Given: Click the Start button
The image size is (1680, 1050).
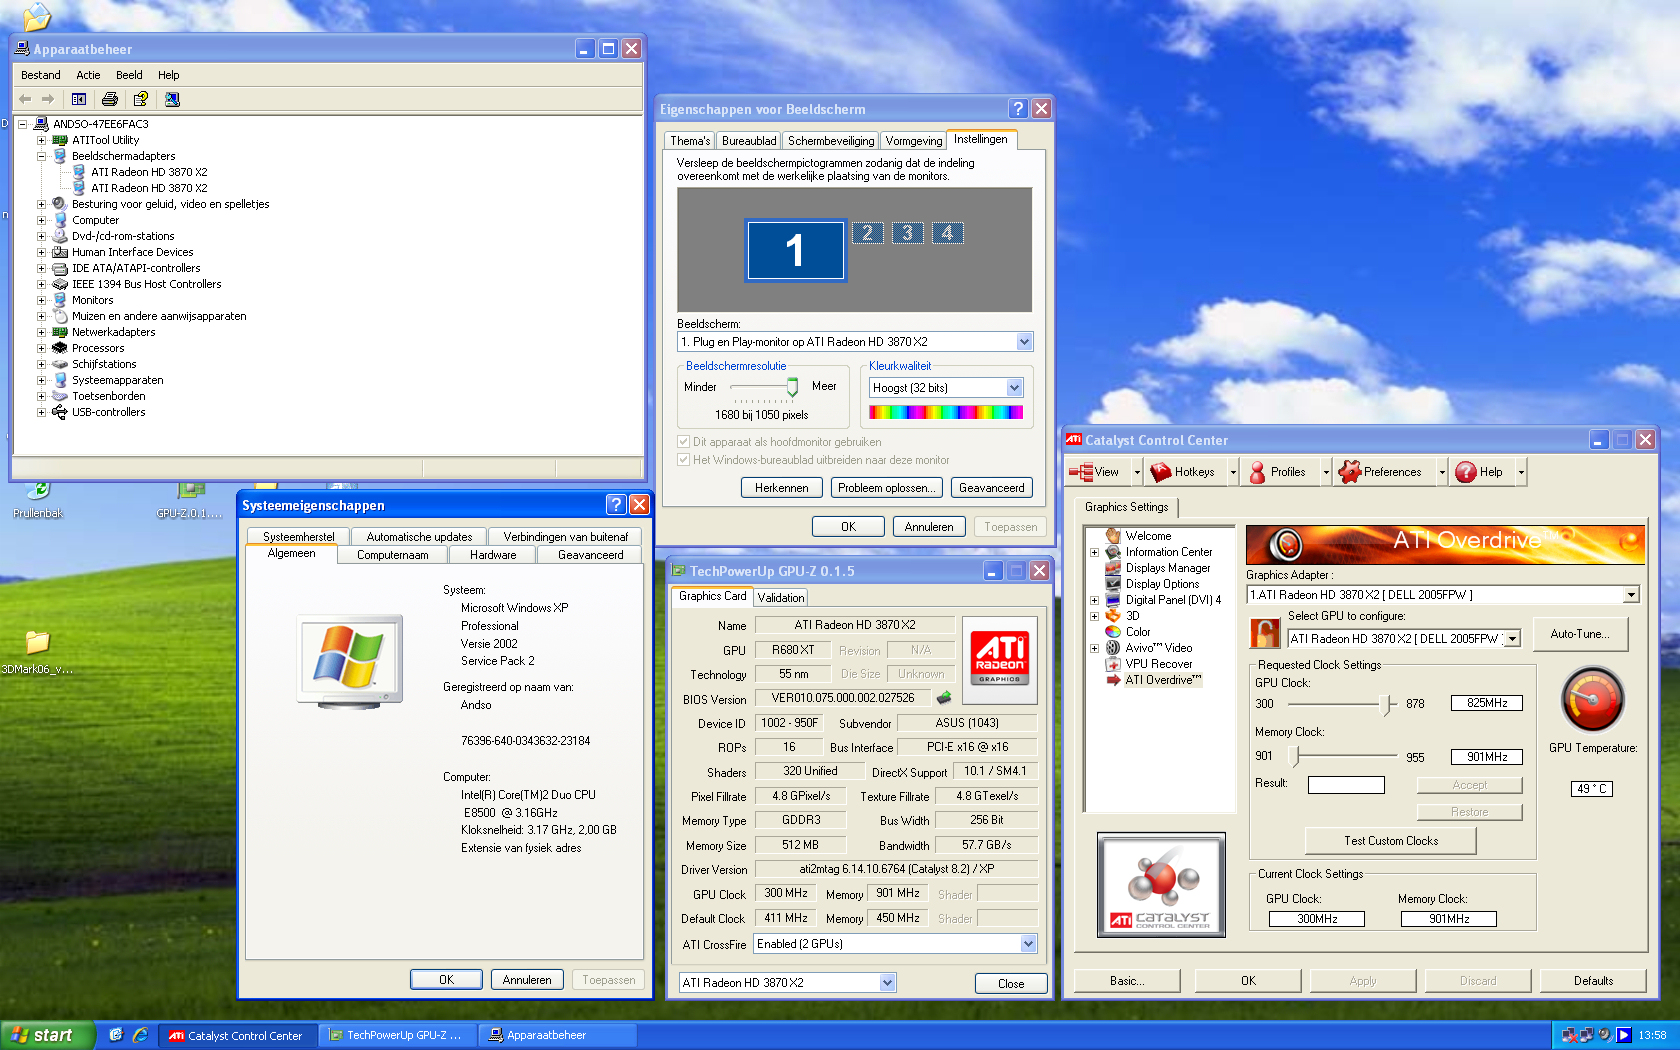Looking at the screenshot, I should 48,1035.
